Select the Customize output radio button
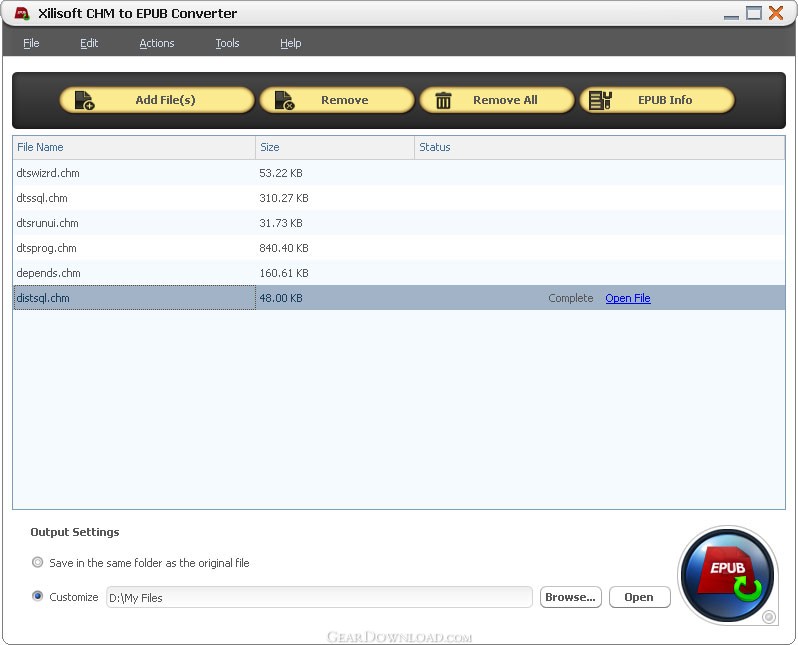 coord(38,597)
